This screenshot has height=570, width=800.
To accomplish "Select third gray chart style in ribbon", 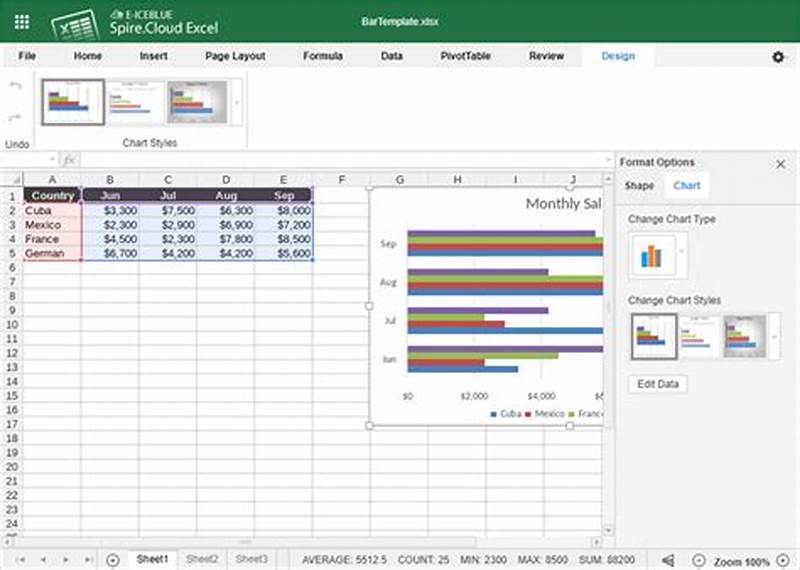I will tap(198, 102).
